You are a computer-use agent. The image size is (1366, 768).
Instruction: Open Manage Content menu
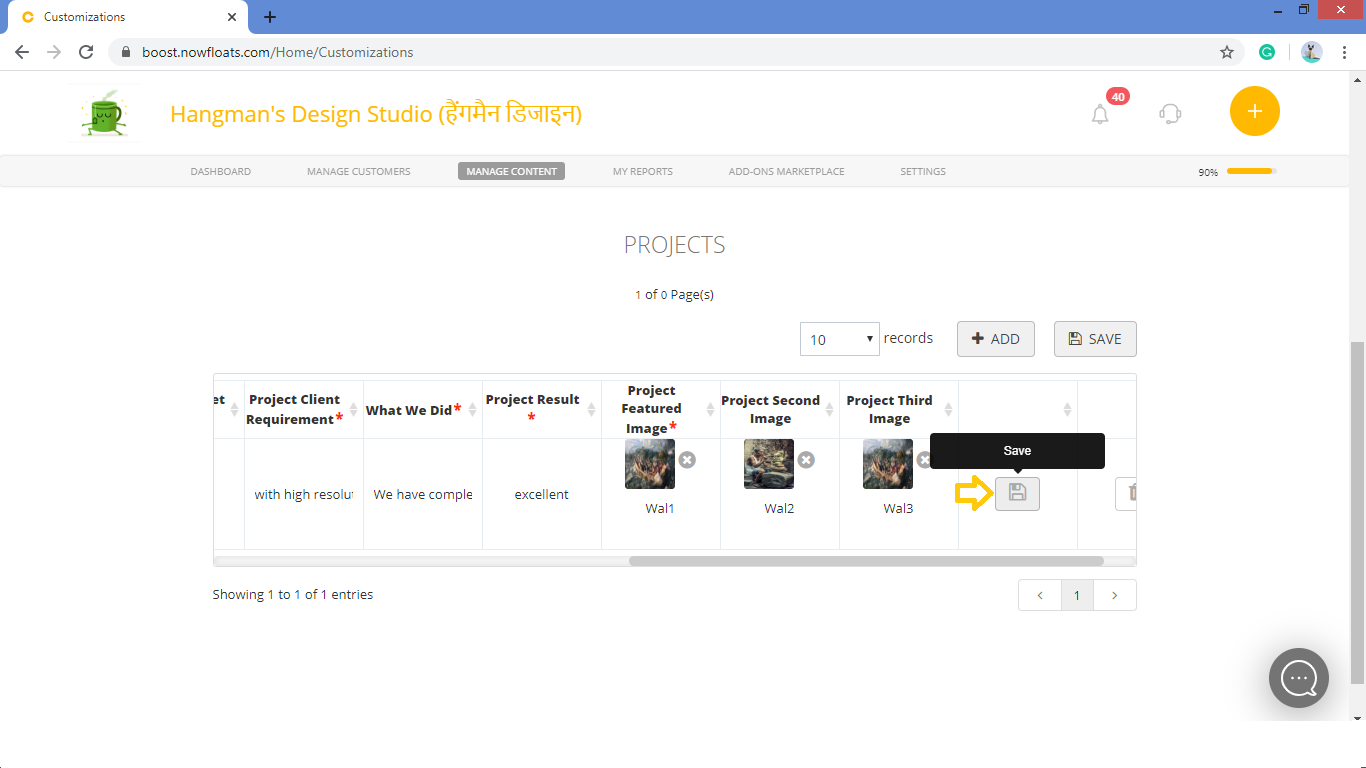coord(511,171)
